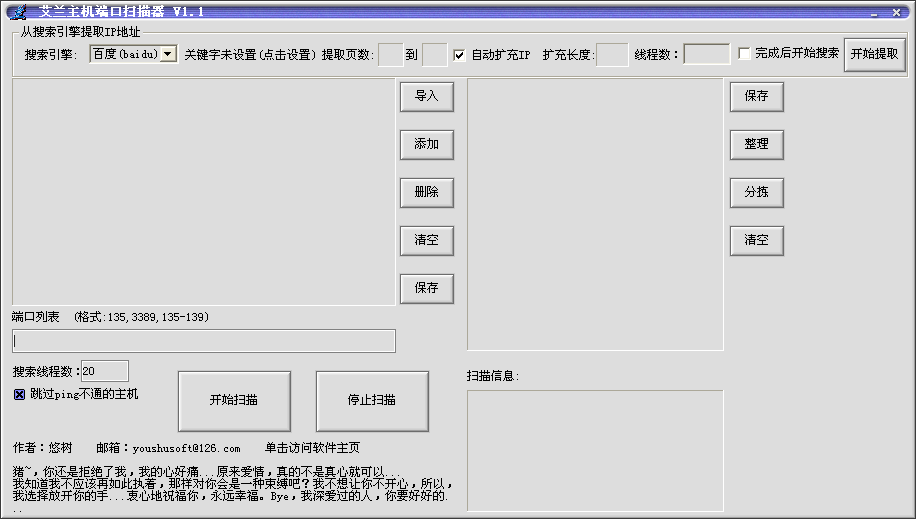Click the 线程数 field in the top panel
The height and width of the screenshot is (519, 916).
click(706, 54)
